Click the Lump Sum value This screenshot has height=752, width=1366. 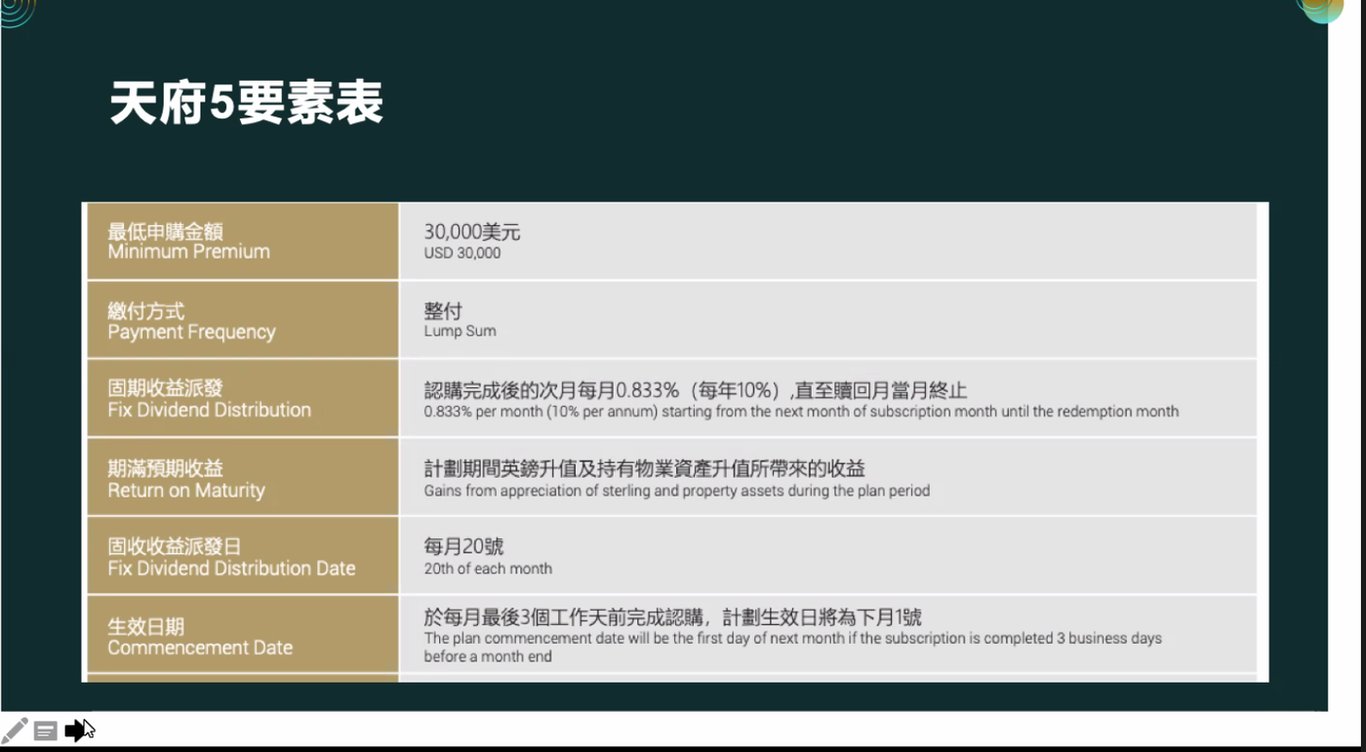(x=460, y=331)
